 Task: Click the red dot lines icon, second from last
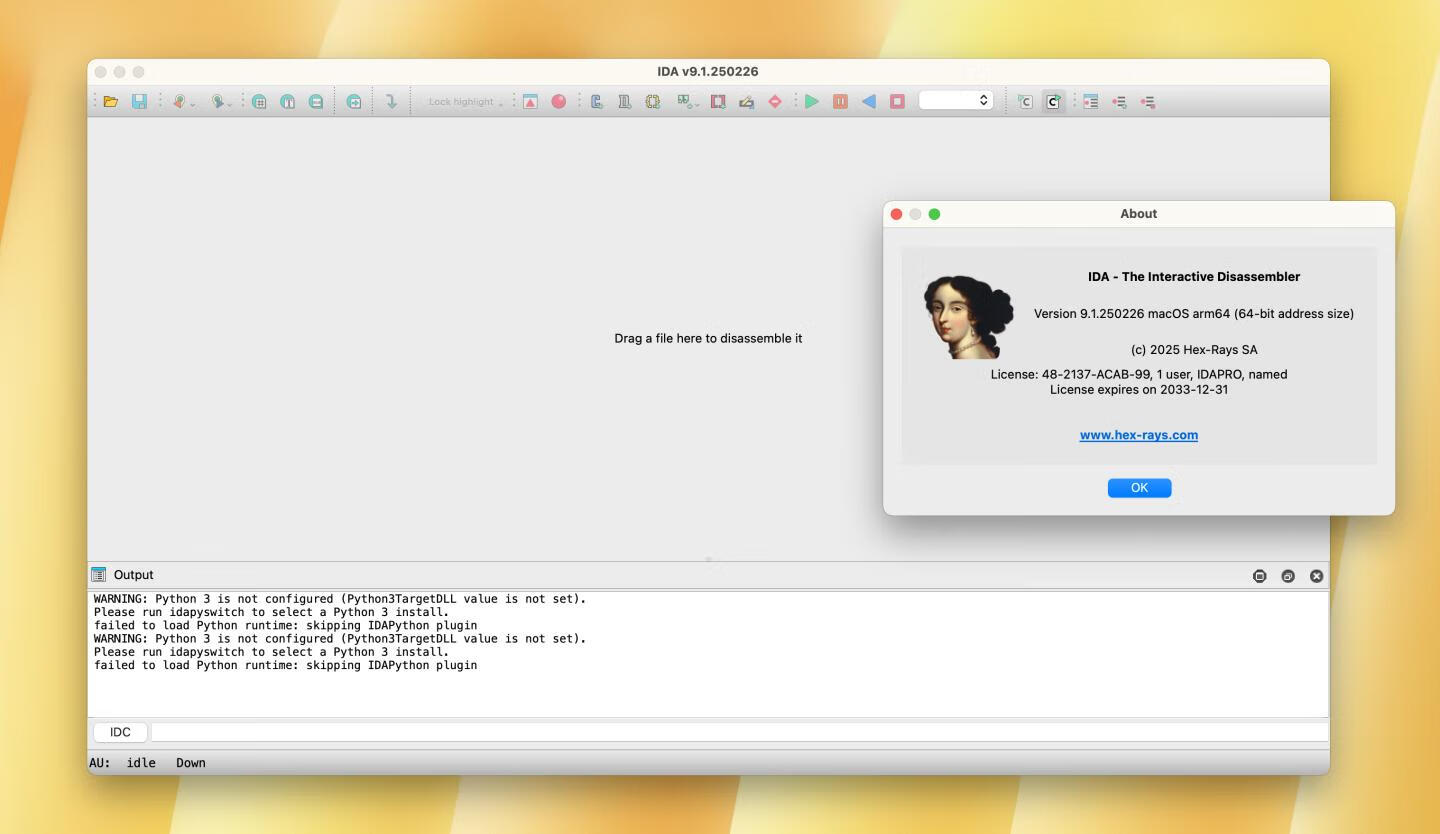(x=1119, y=101)
